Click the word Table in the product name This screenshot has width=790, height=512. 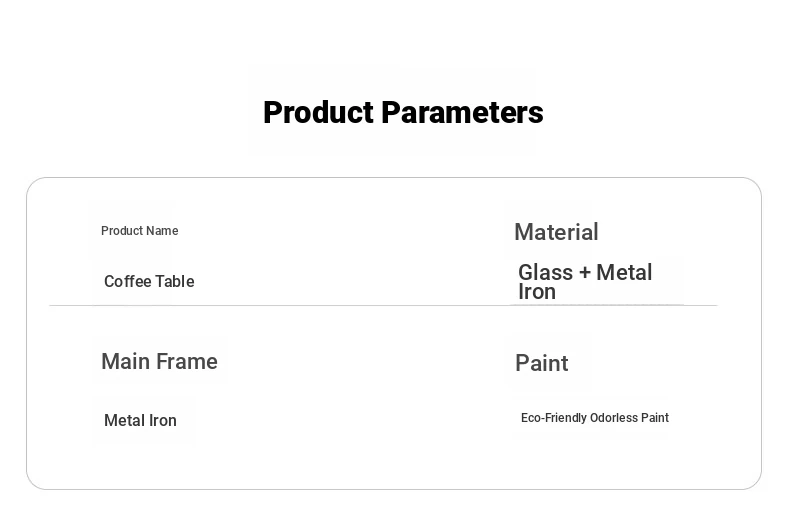coord(174,282)
